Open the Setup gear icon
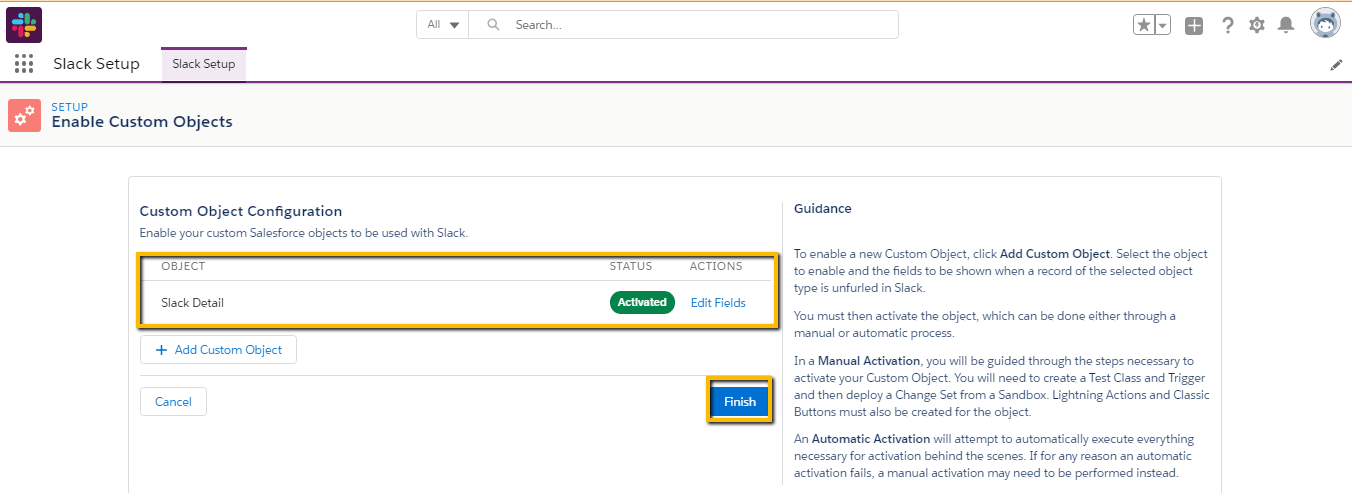Screen dimensions: 1352x493 pyautogui.click(x=1257, y=25)
